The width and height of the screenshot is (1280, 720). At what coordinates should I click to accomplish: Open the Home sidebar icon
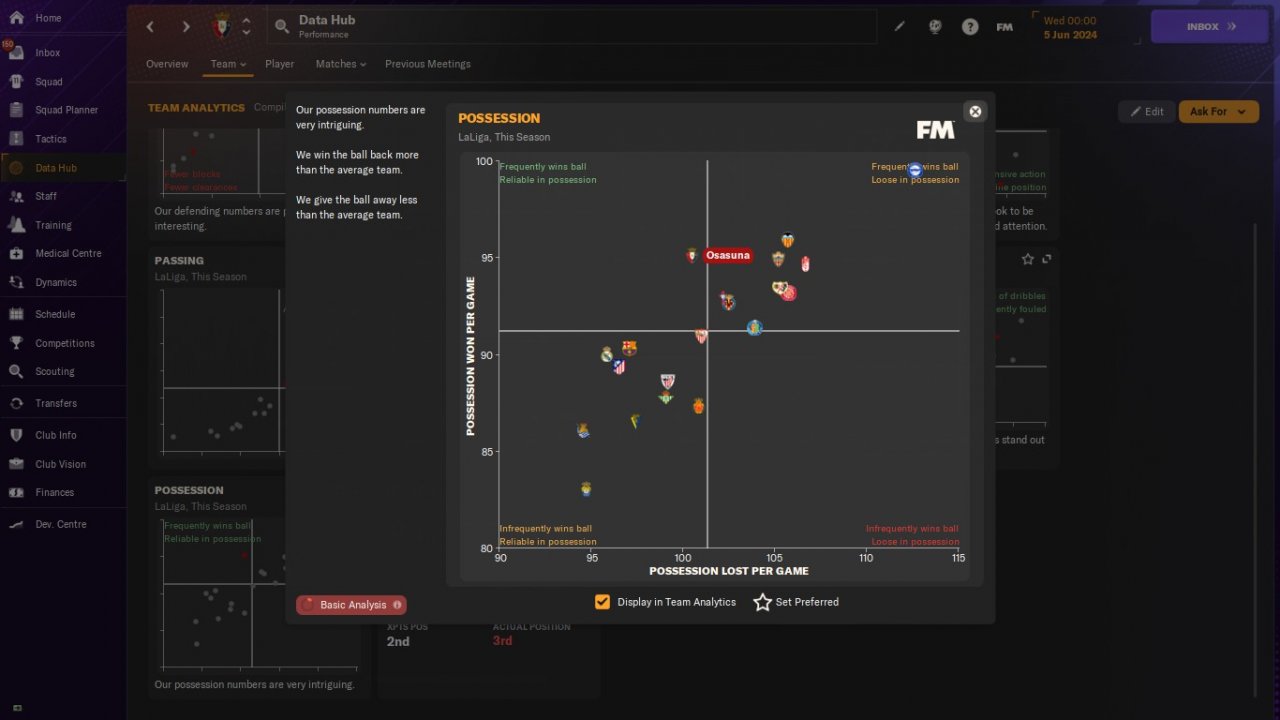pos(16,18)
